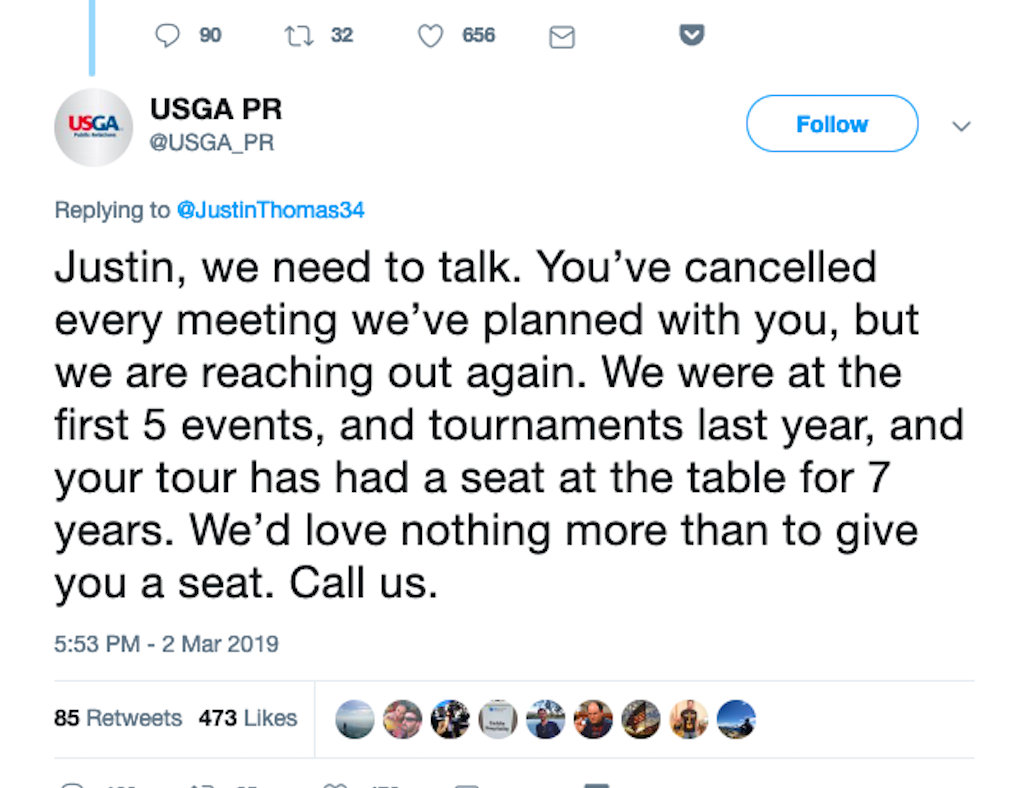Open the @JustinThomas34 mention link
Screen dimensions: 1024x788
coord(270,210)
